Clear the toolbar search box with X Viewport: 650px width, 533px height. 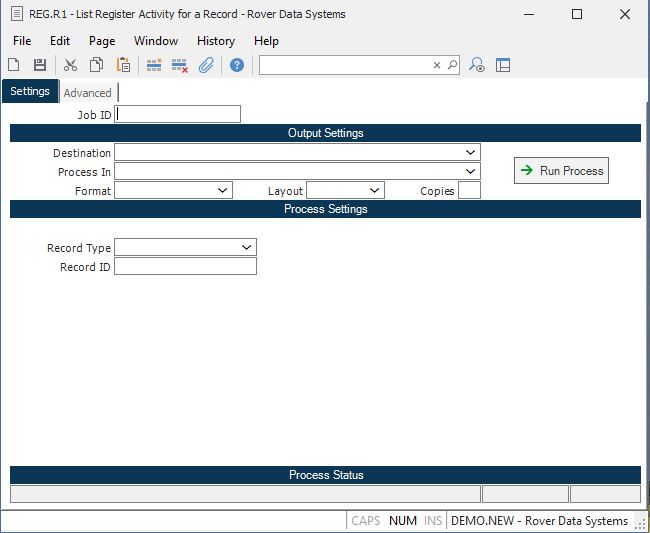[x=437, y=65]
